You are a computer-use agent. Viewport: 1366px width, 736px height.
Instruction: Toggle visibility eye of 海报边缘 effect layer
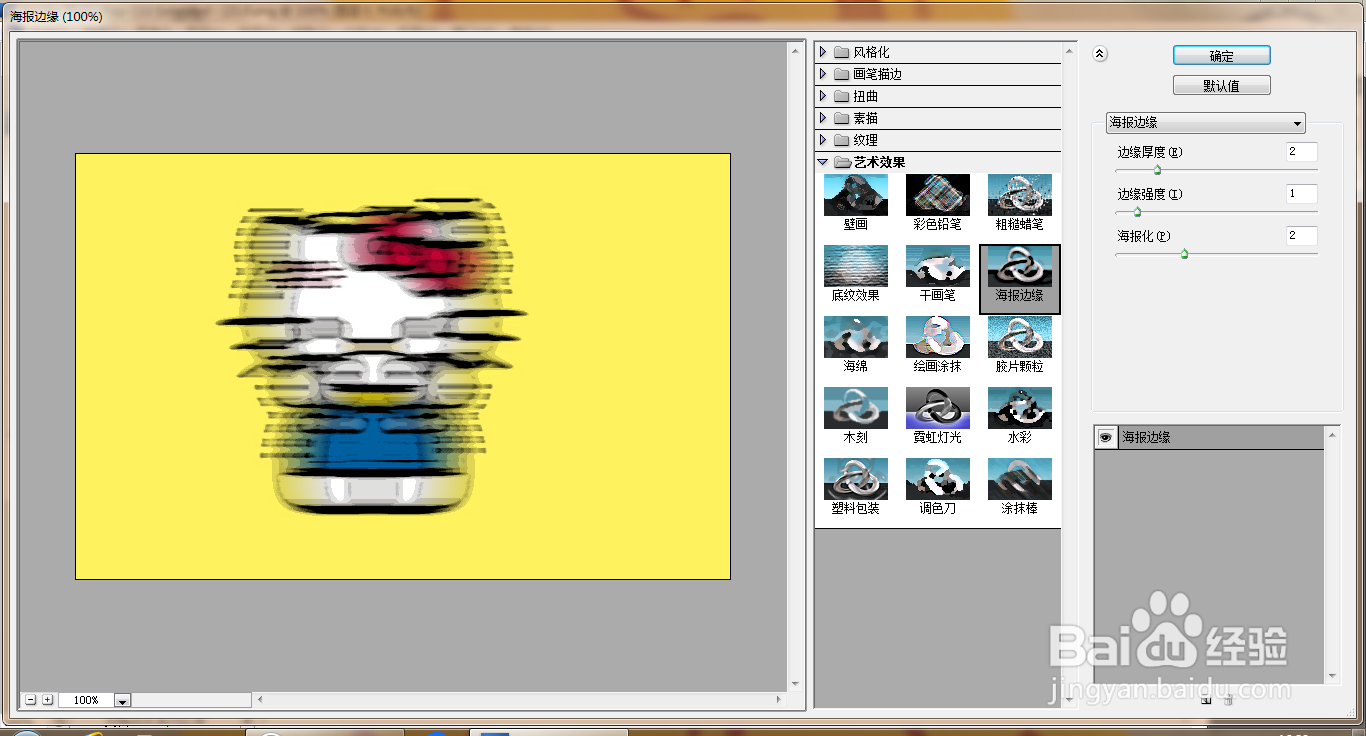click(x=1106, y=438)
